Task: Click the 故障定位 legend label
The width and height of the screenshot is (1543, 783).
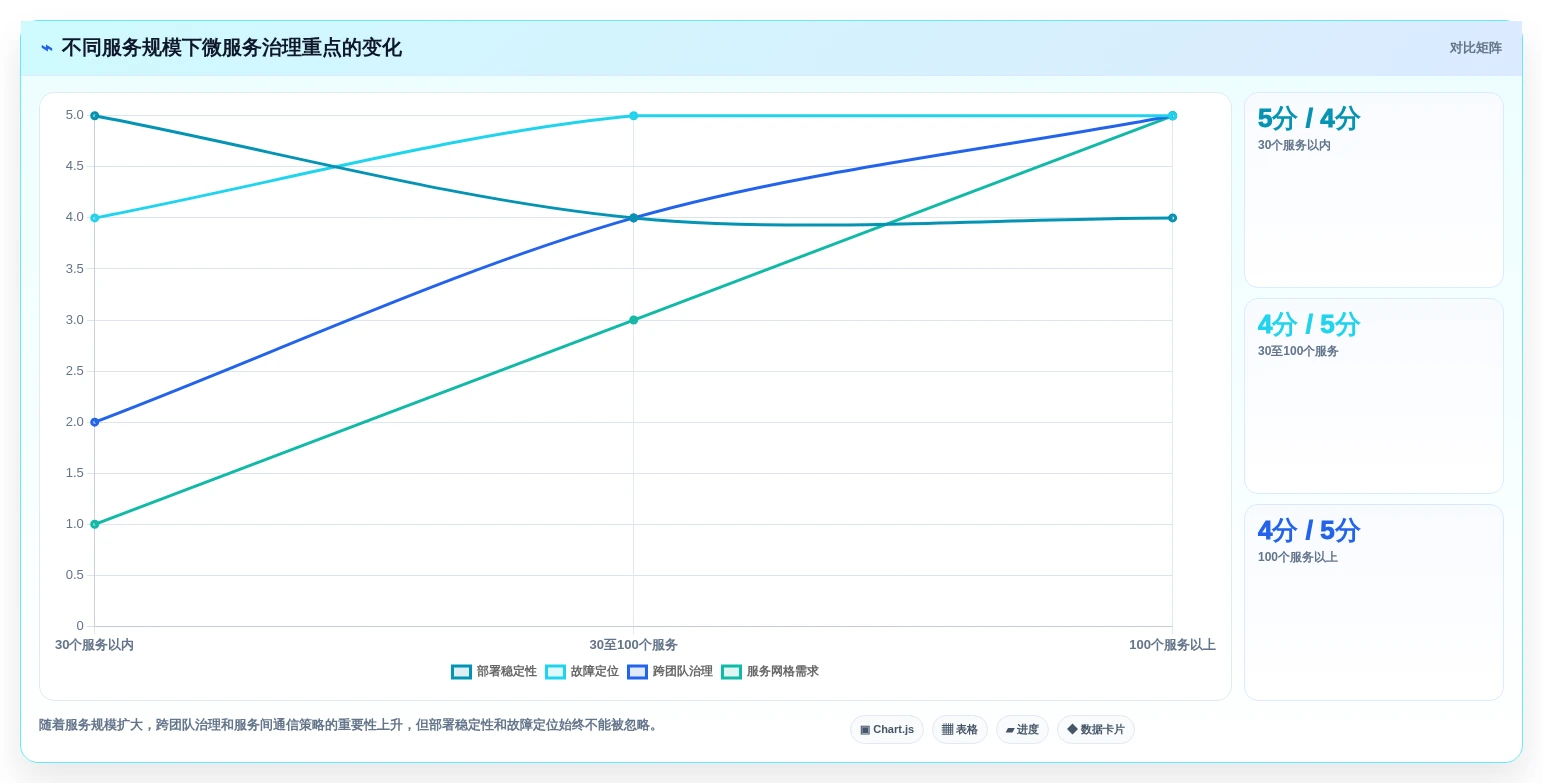Action: tap(595, 672)
